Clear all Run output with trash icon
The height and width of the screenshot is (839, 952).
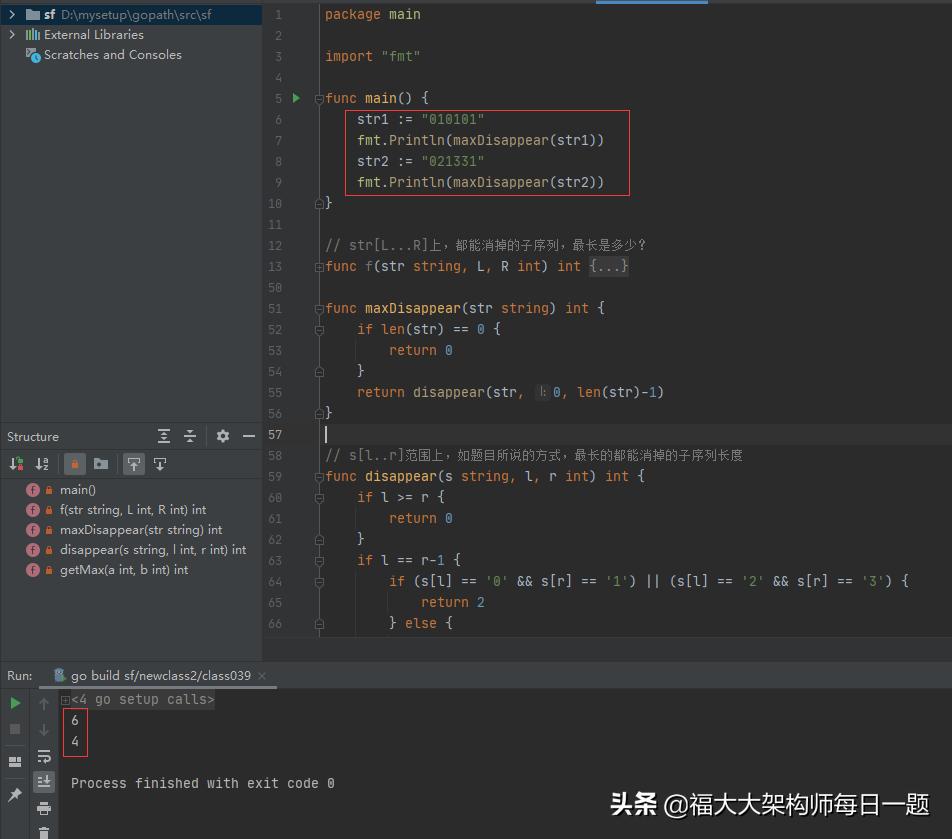click(x=44, y=832)
